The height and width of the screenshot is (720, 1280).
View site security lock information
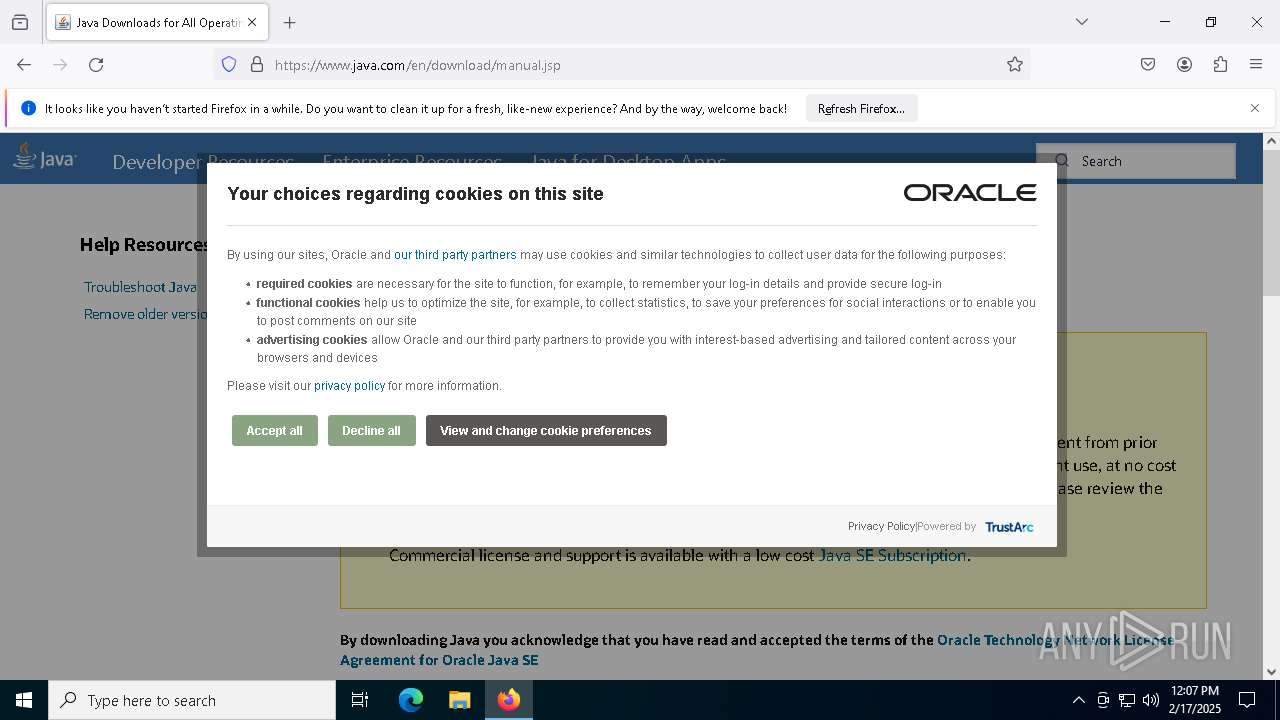point(257,65)
